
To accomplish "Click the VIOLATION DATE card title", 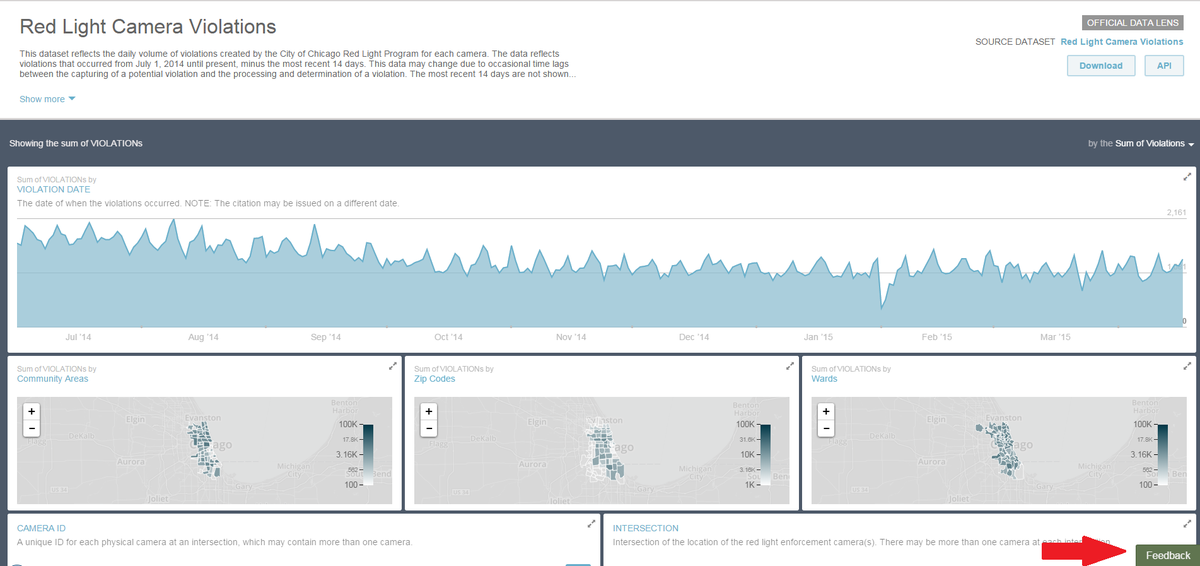I will point(53,188).
